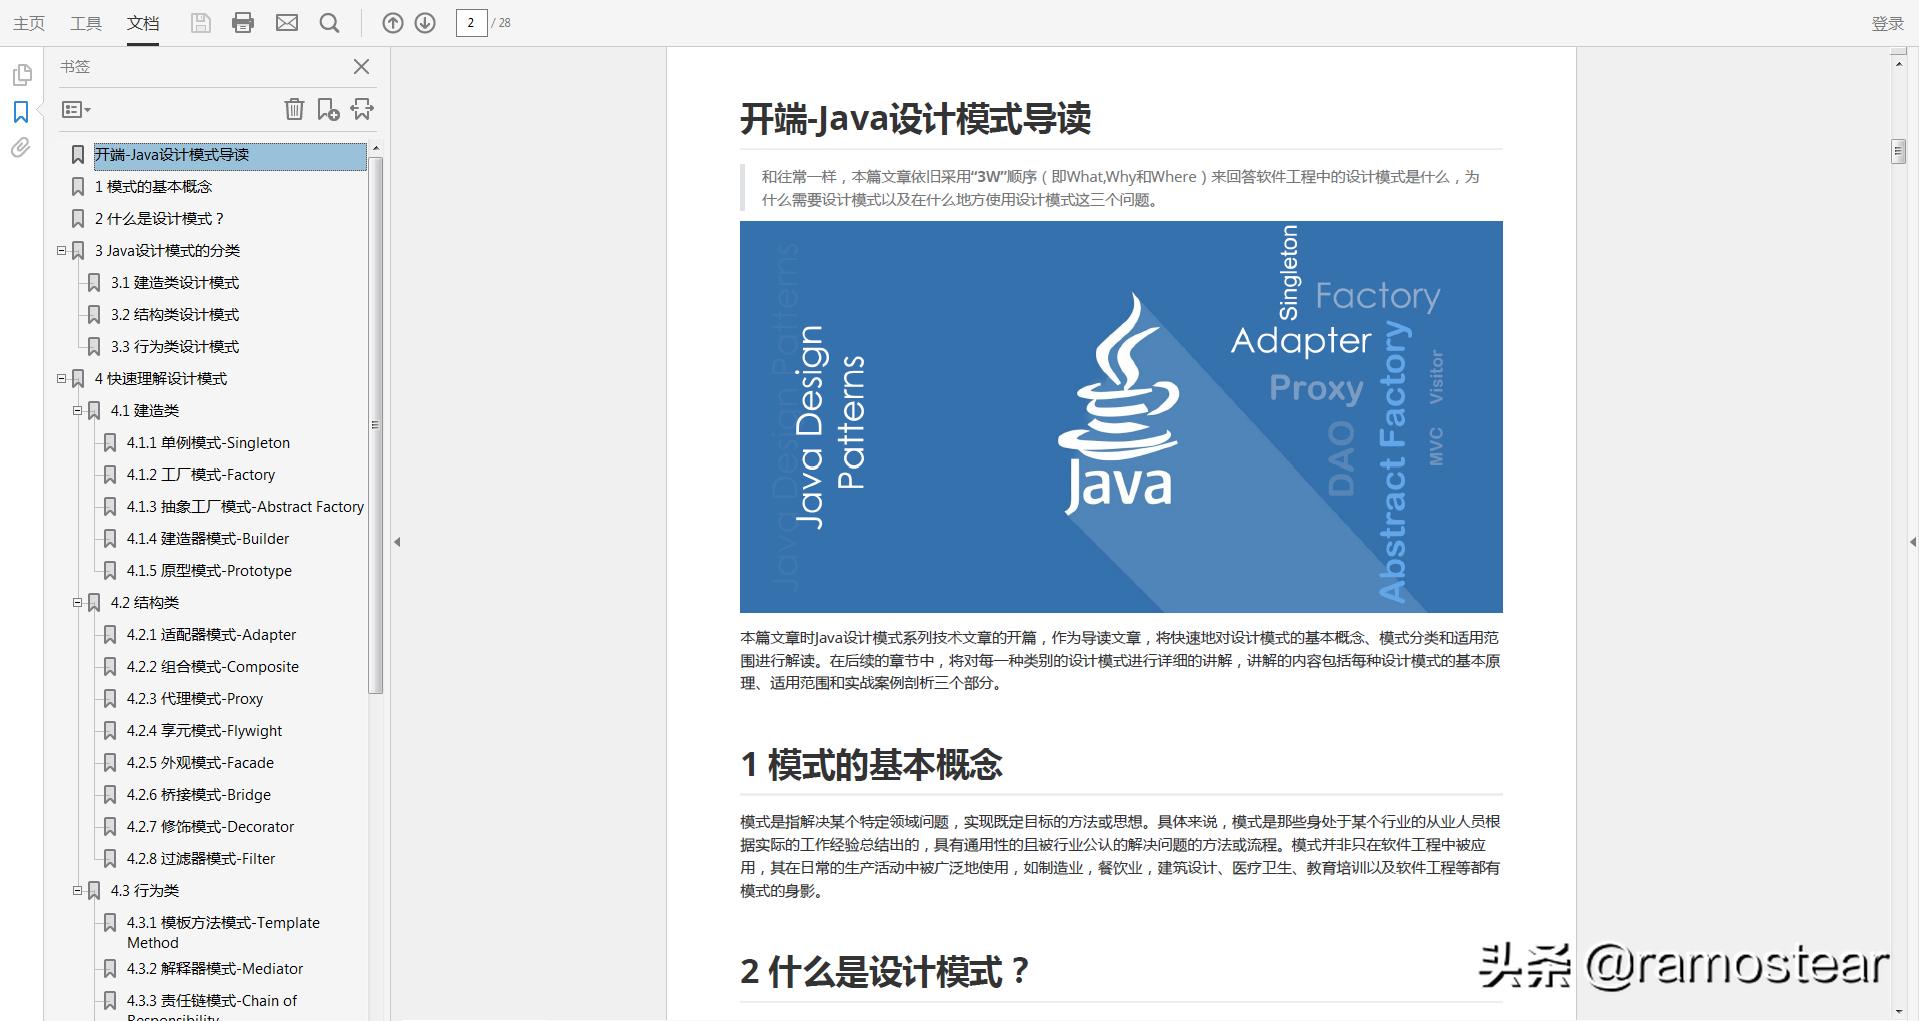Delete the selected bookmark with trash icon
This screenshot has width=1919, height=1021.
[294, 109]
